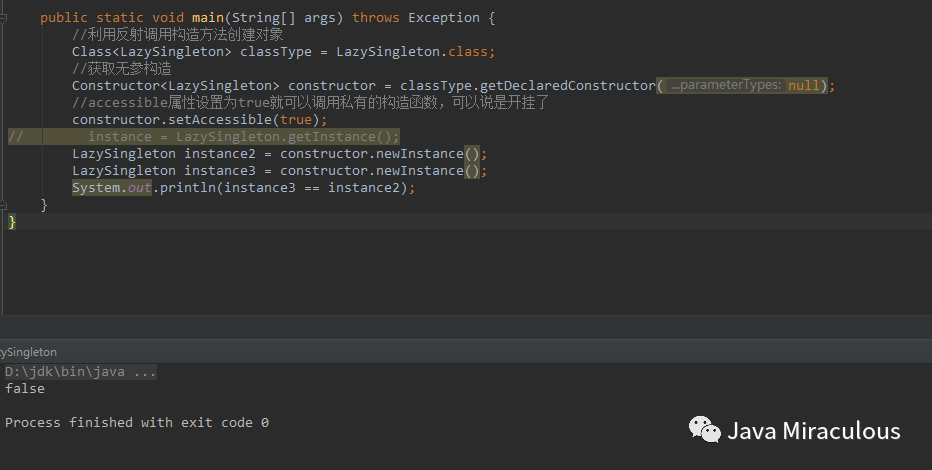Click the 'throws Exception' clause
This screenshot has width=932, height=470.
tap(424, 18)
